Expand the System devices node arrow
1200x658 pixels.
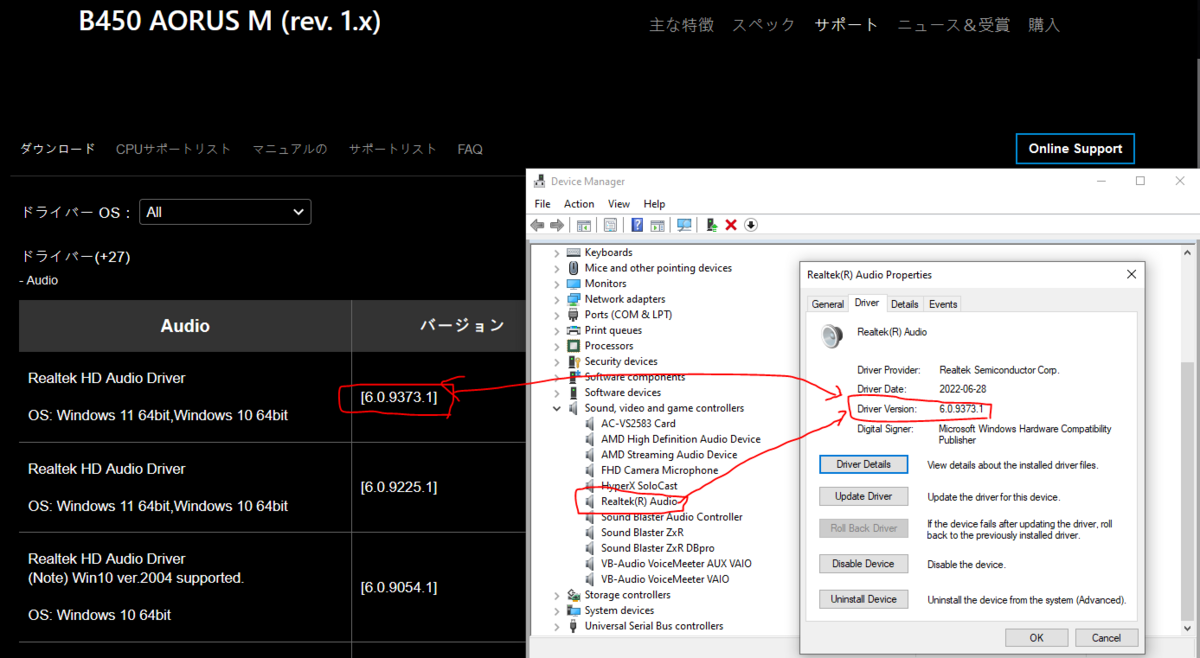(x=557, y=610)
